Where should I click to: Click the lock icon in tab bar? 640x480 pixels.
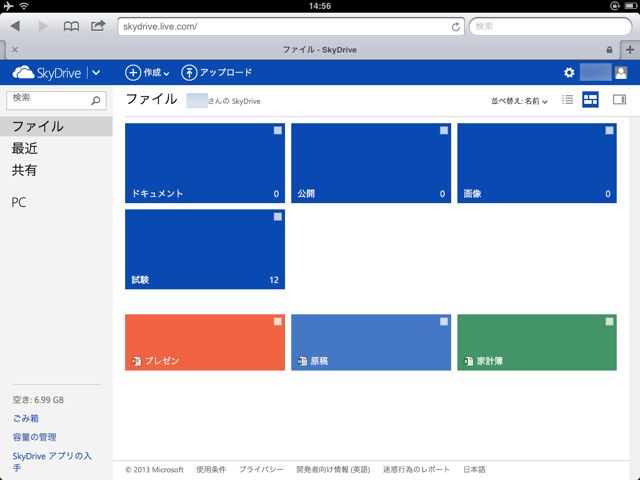(x=609, y=50)
